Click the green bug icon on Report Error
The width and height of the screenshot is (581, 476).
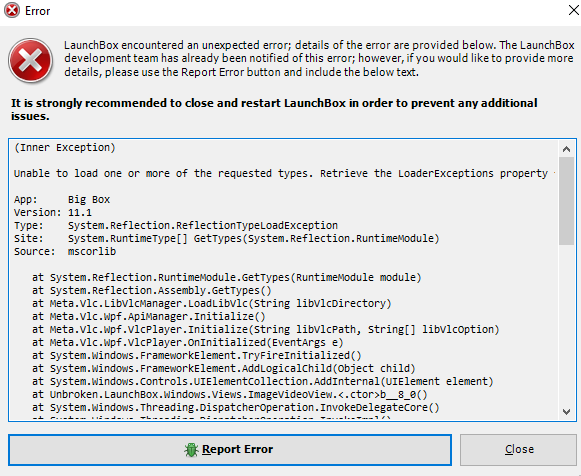click(191, 450)
